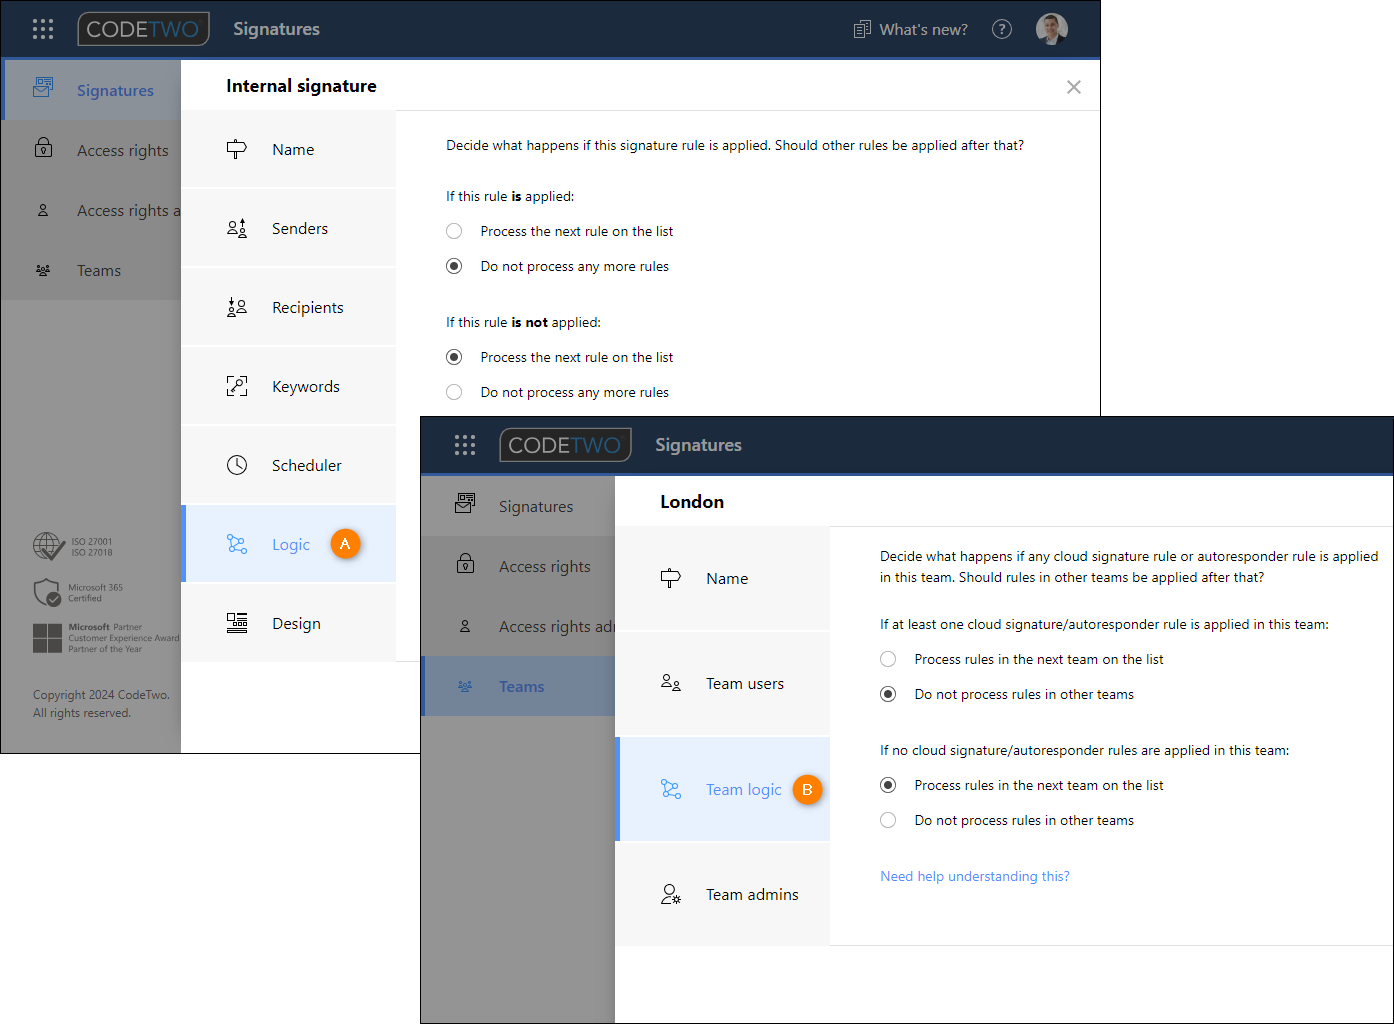Click the ISO 27001 certification badge

click(x=73, y=546)
